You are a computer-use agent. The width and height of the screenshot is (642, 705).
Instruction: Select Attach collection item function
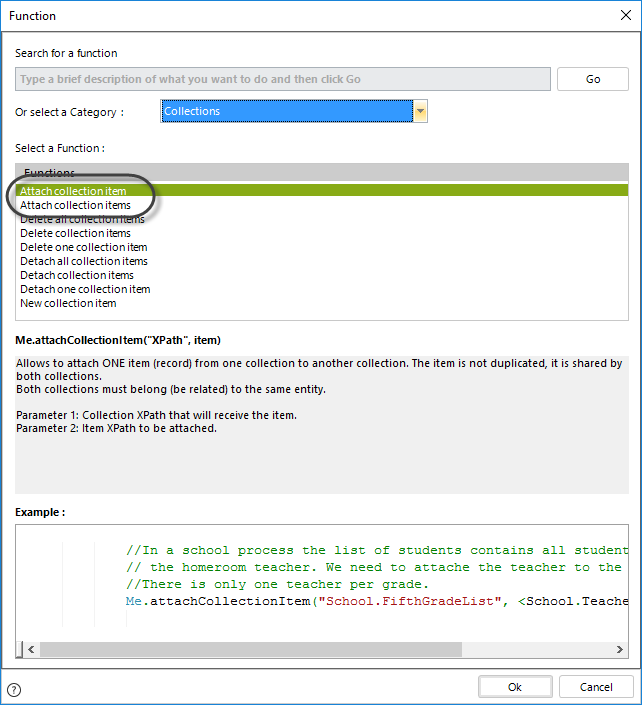pos(73,191)
